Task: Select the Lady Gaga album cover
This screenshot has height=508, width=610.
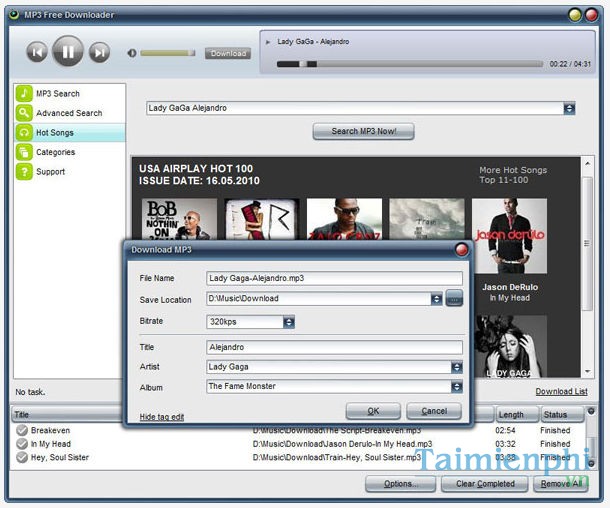Action: [x=510, y=346]
